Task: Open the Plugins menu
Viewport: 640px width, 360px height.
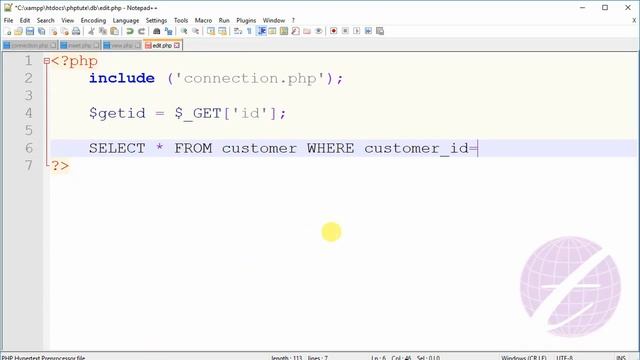Action: 246,20
